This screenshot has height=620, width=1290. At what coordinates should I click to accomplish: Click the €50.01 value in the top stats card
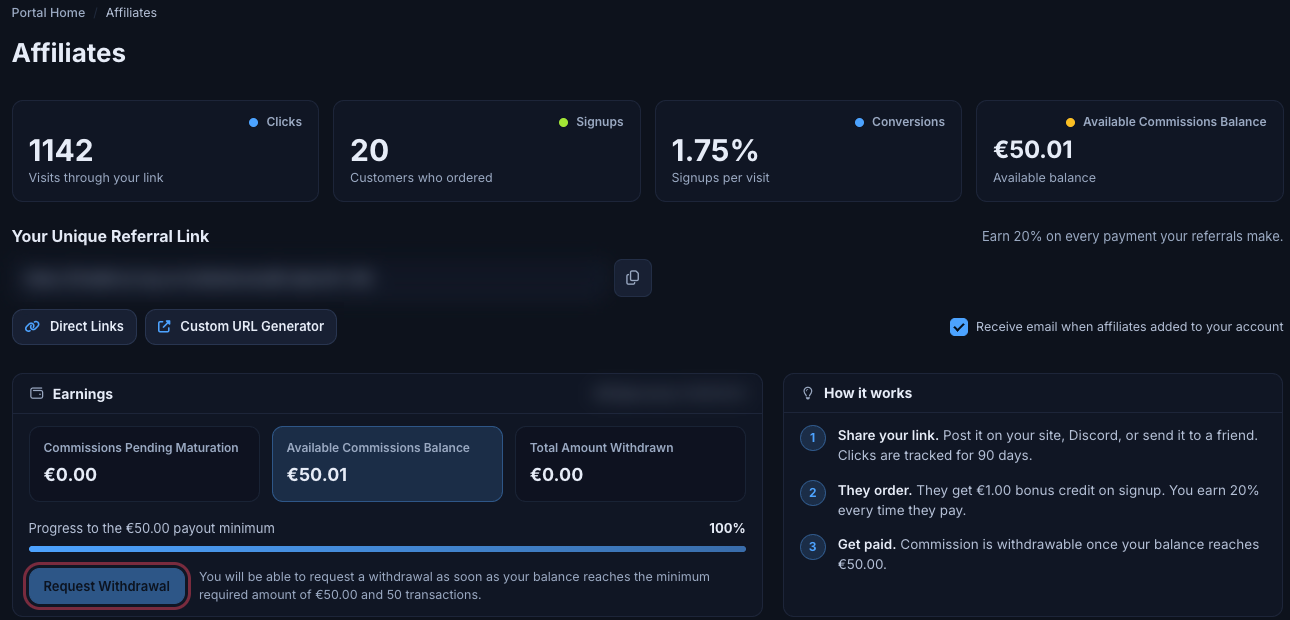[x=1033, y=151]
